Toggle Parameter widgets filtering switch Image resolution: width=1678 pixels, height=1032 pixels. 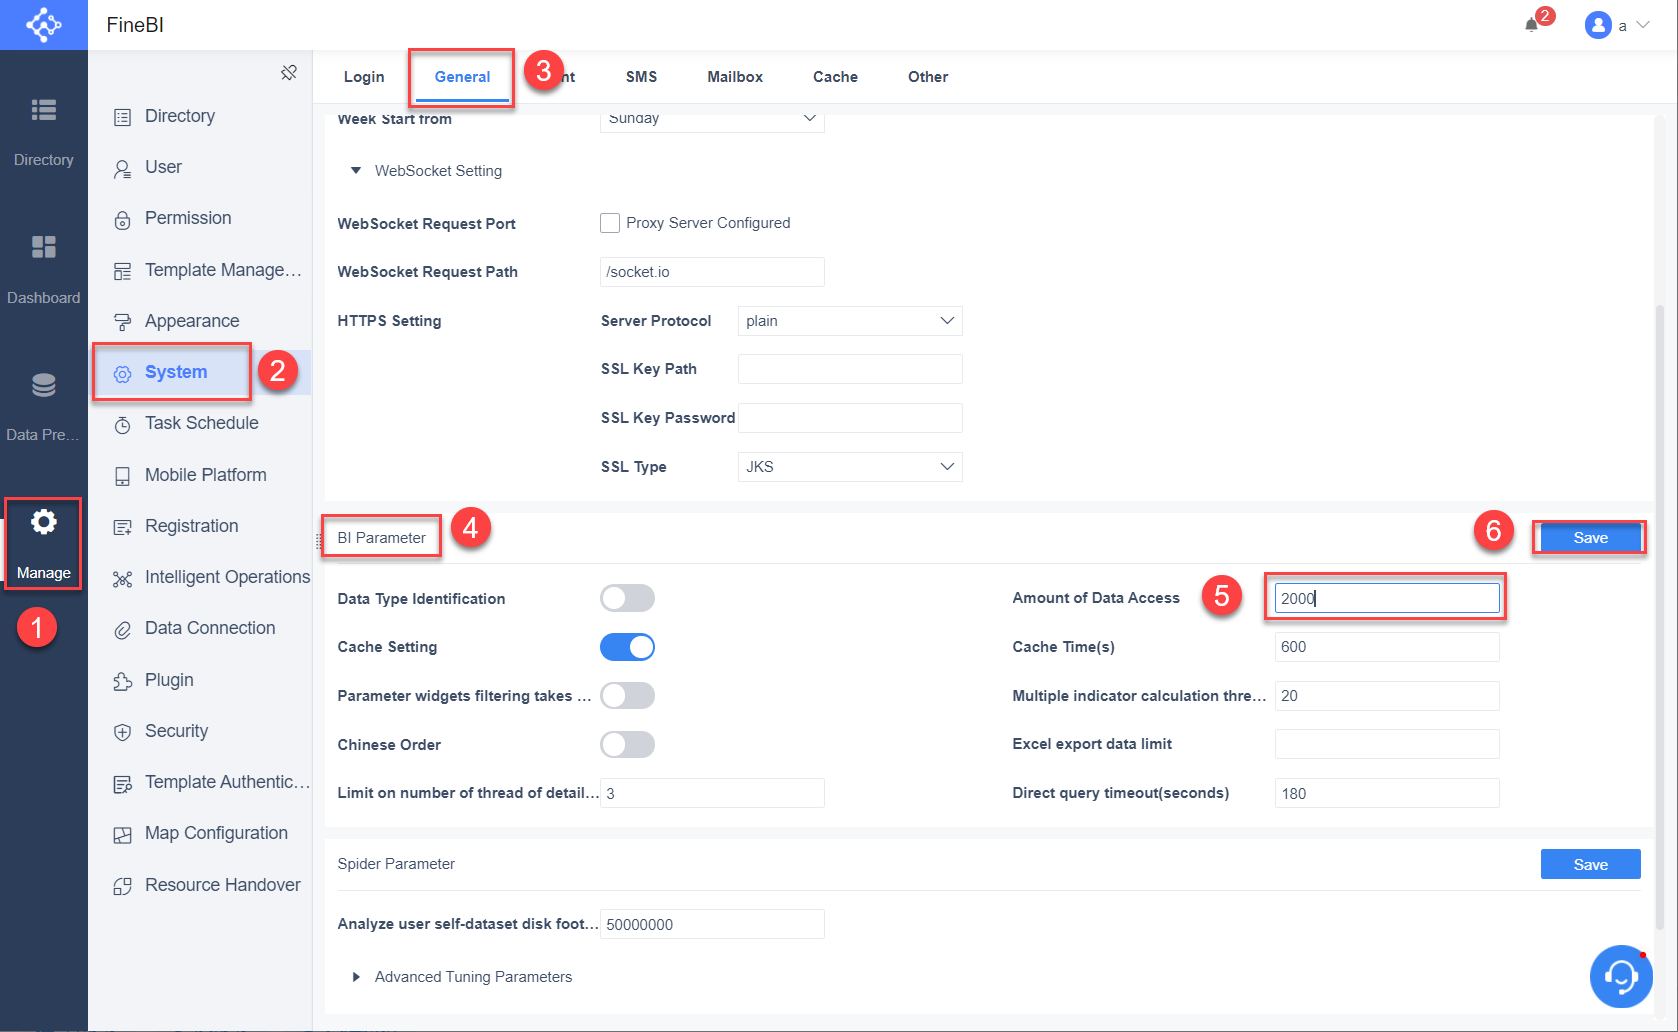627,696
